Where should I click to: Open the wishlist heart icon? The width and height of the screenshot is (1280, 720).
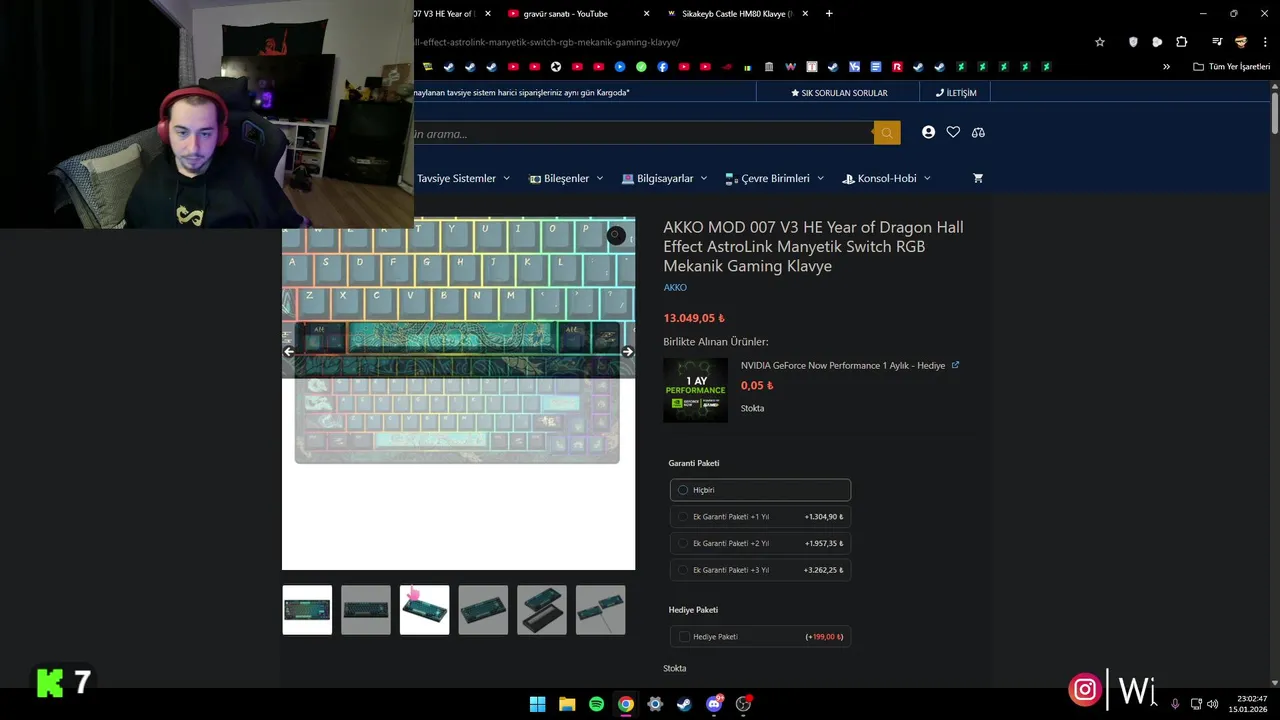point(953,132)
